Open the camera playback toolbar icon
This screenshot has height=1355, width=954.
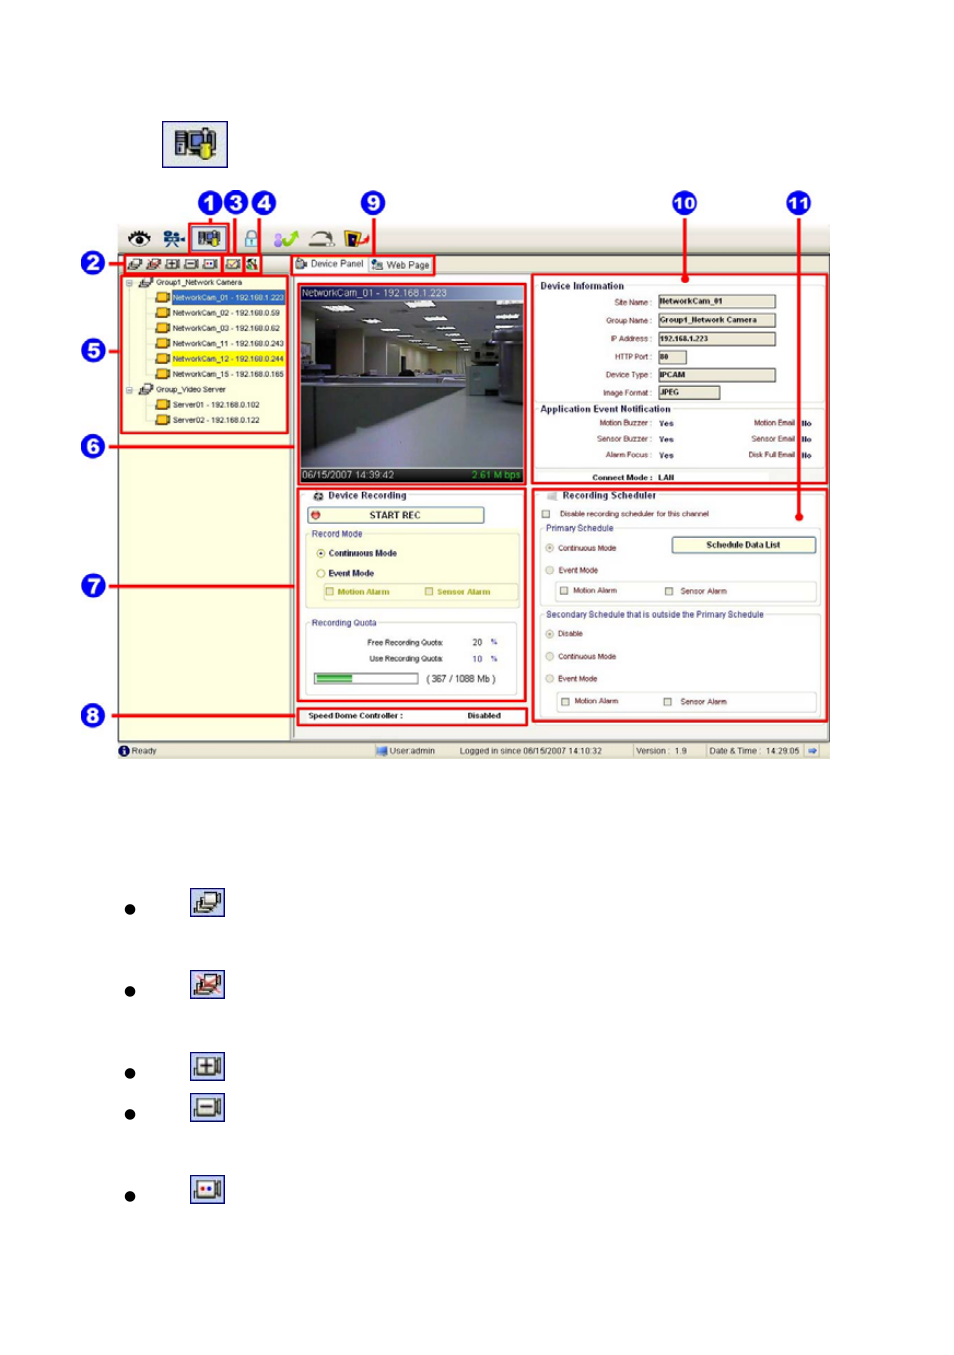(x=174, y=239)
